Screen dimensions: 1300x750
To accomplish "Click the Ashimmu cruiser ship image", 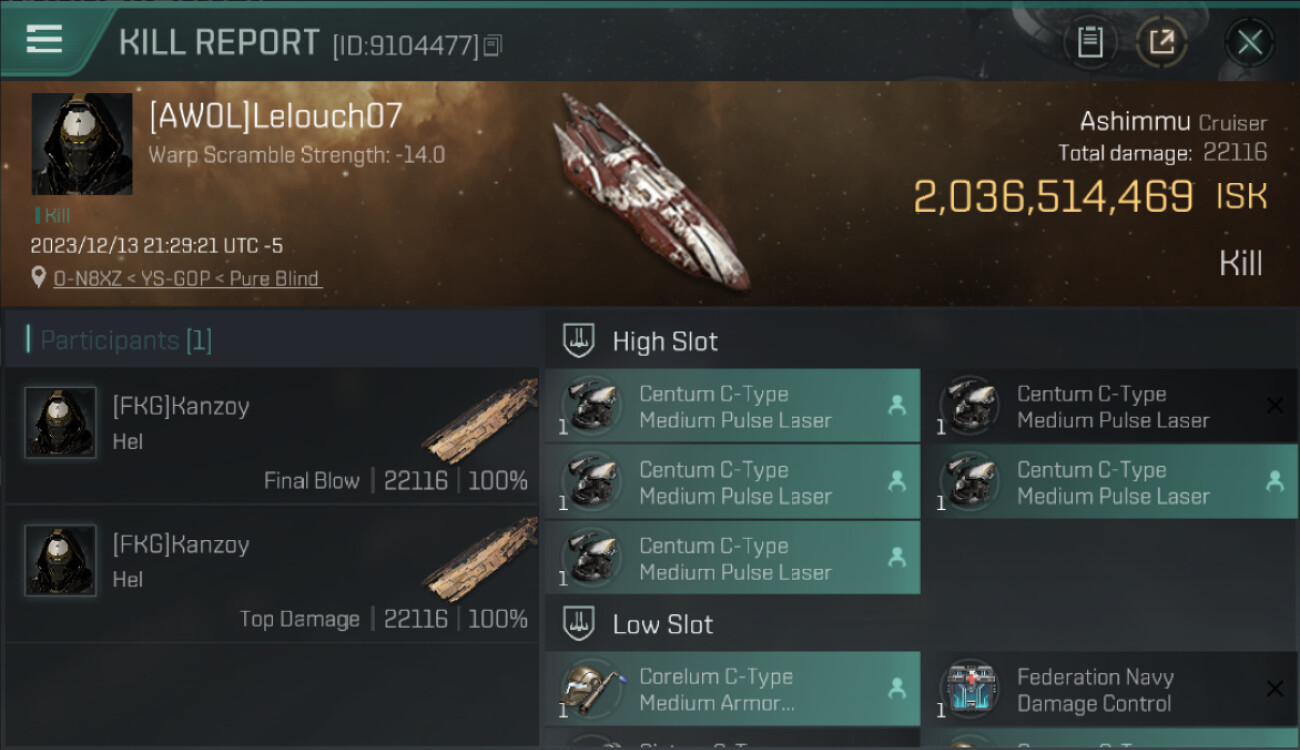I will click(652, 190).
